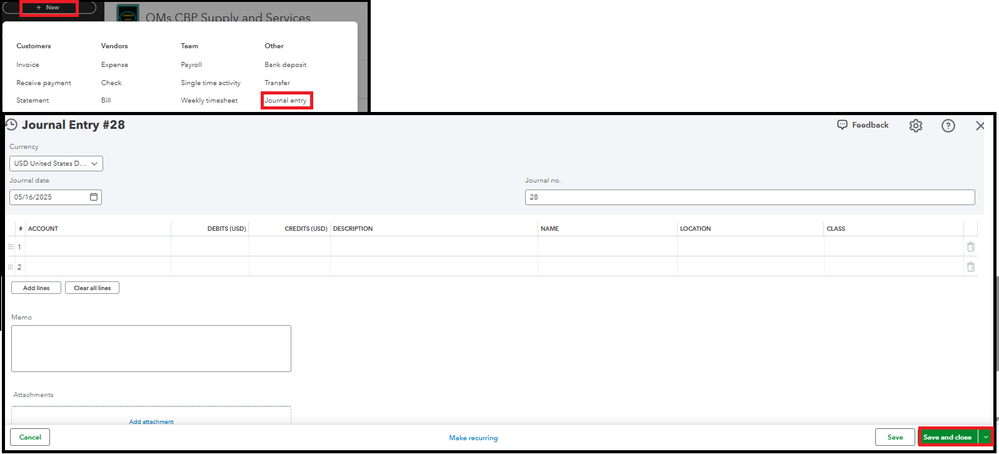Click the drag handle of line 1
This screenshot has height=454, width=999.
[10, 246]
